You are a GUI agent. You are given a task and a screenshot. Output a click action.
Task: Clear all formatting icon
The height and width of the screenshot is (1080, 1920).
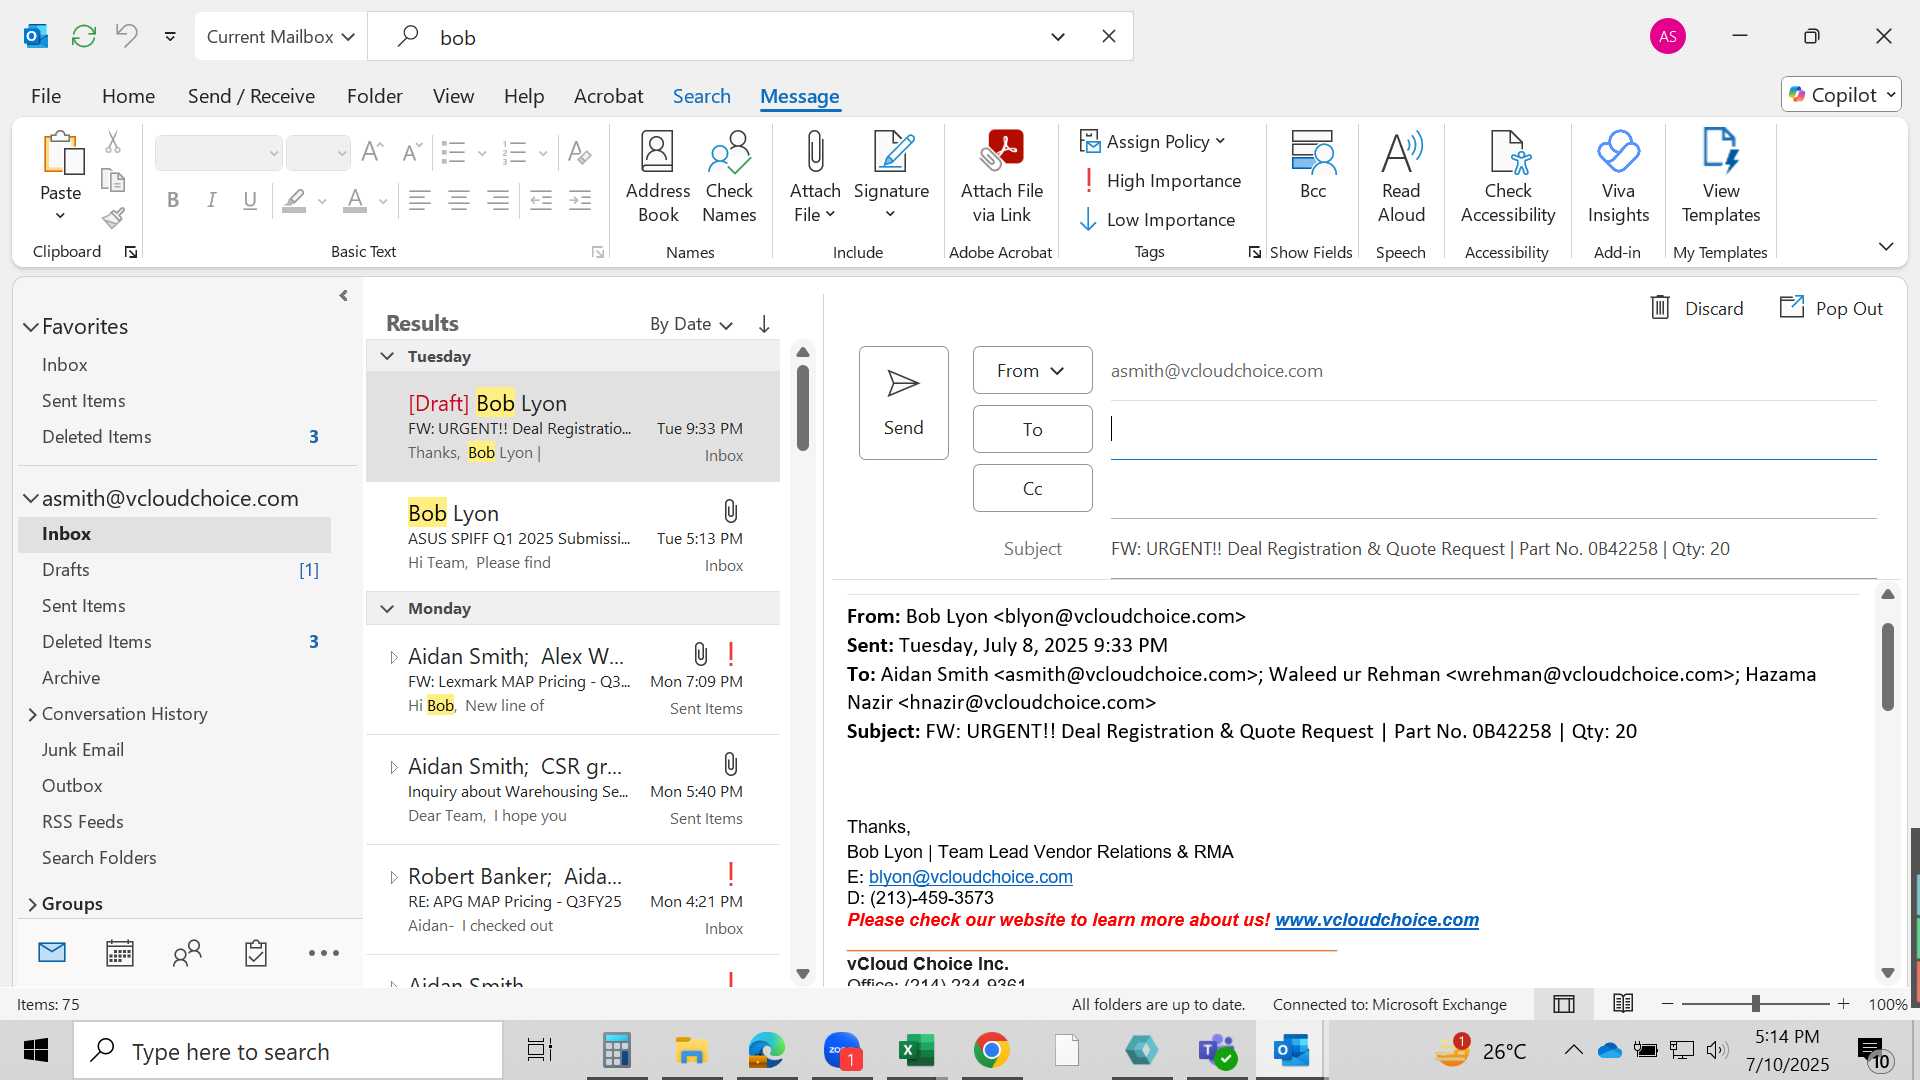(579, 152)
